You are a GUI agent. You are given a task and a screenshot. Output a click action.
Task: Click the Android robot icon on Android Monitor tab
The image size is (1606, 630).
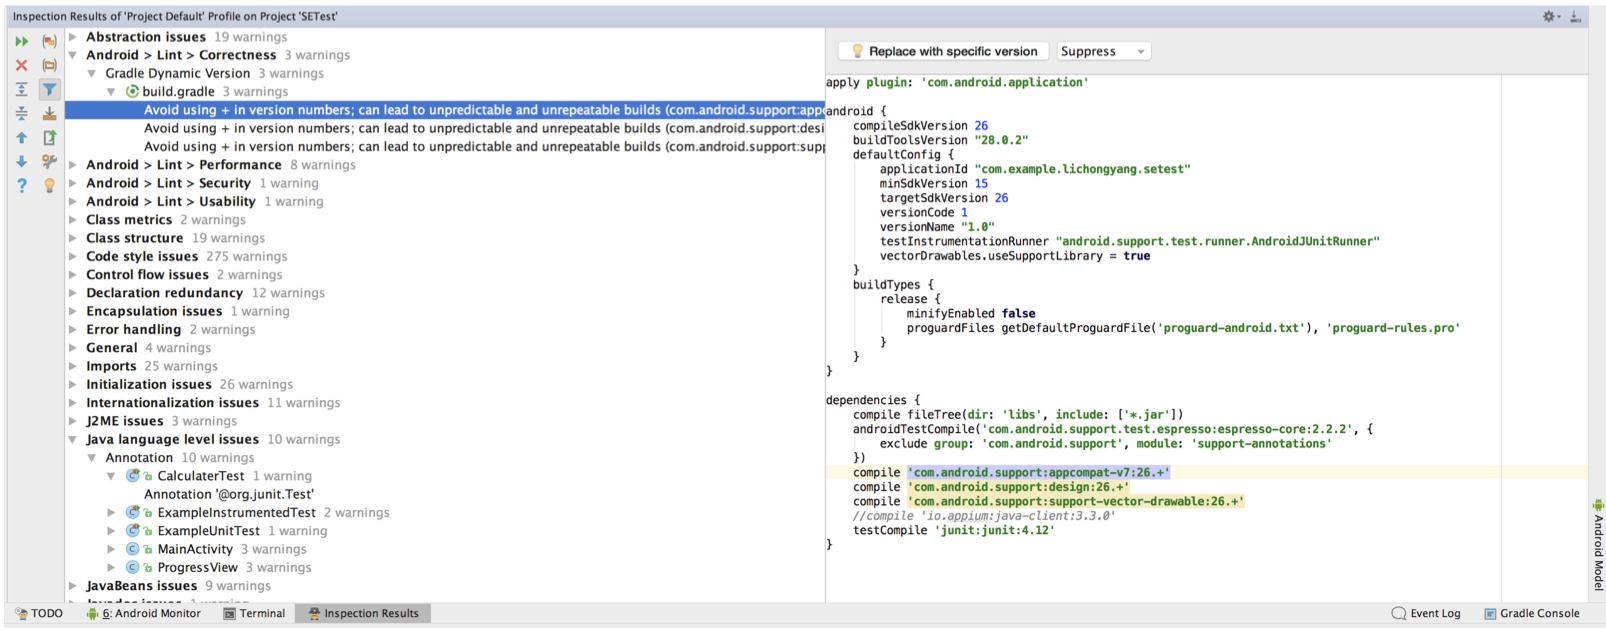(x=92, y=613)
